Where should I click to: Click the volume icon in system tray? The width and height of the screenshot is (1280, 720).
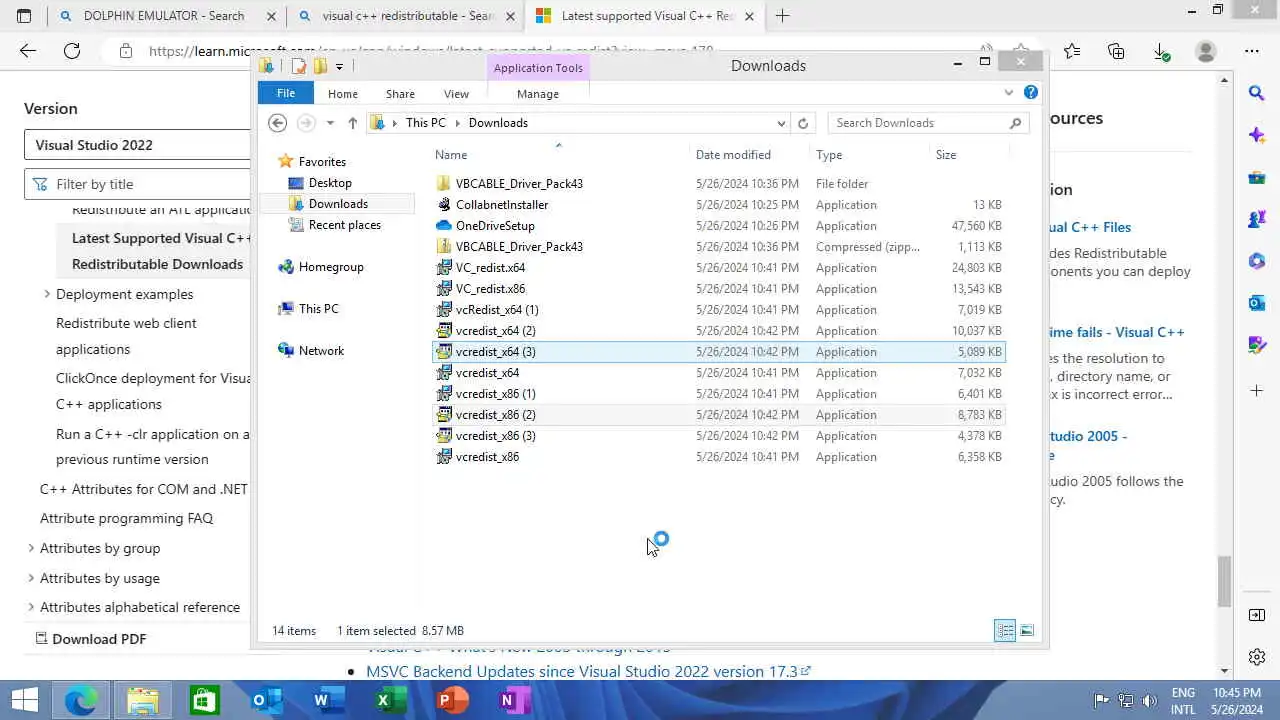tap(1150, 700)
